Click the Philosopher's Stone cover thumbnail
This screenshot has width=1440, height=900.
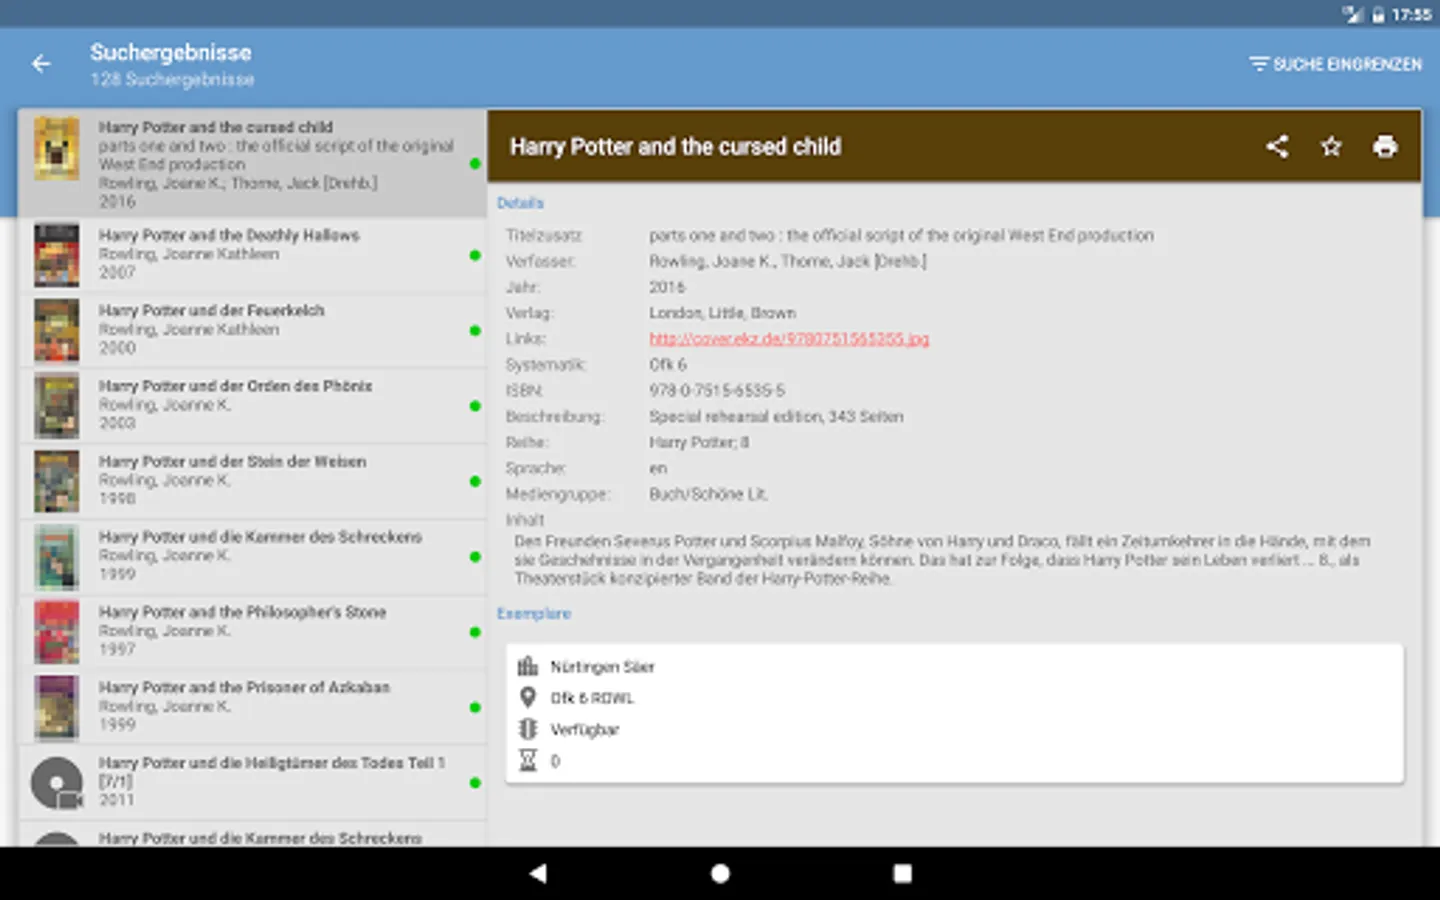point(57,632)
